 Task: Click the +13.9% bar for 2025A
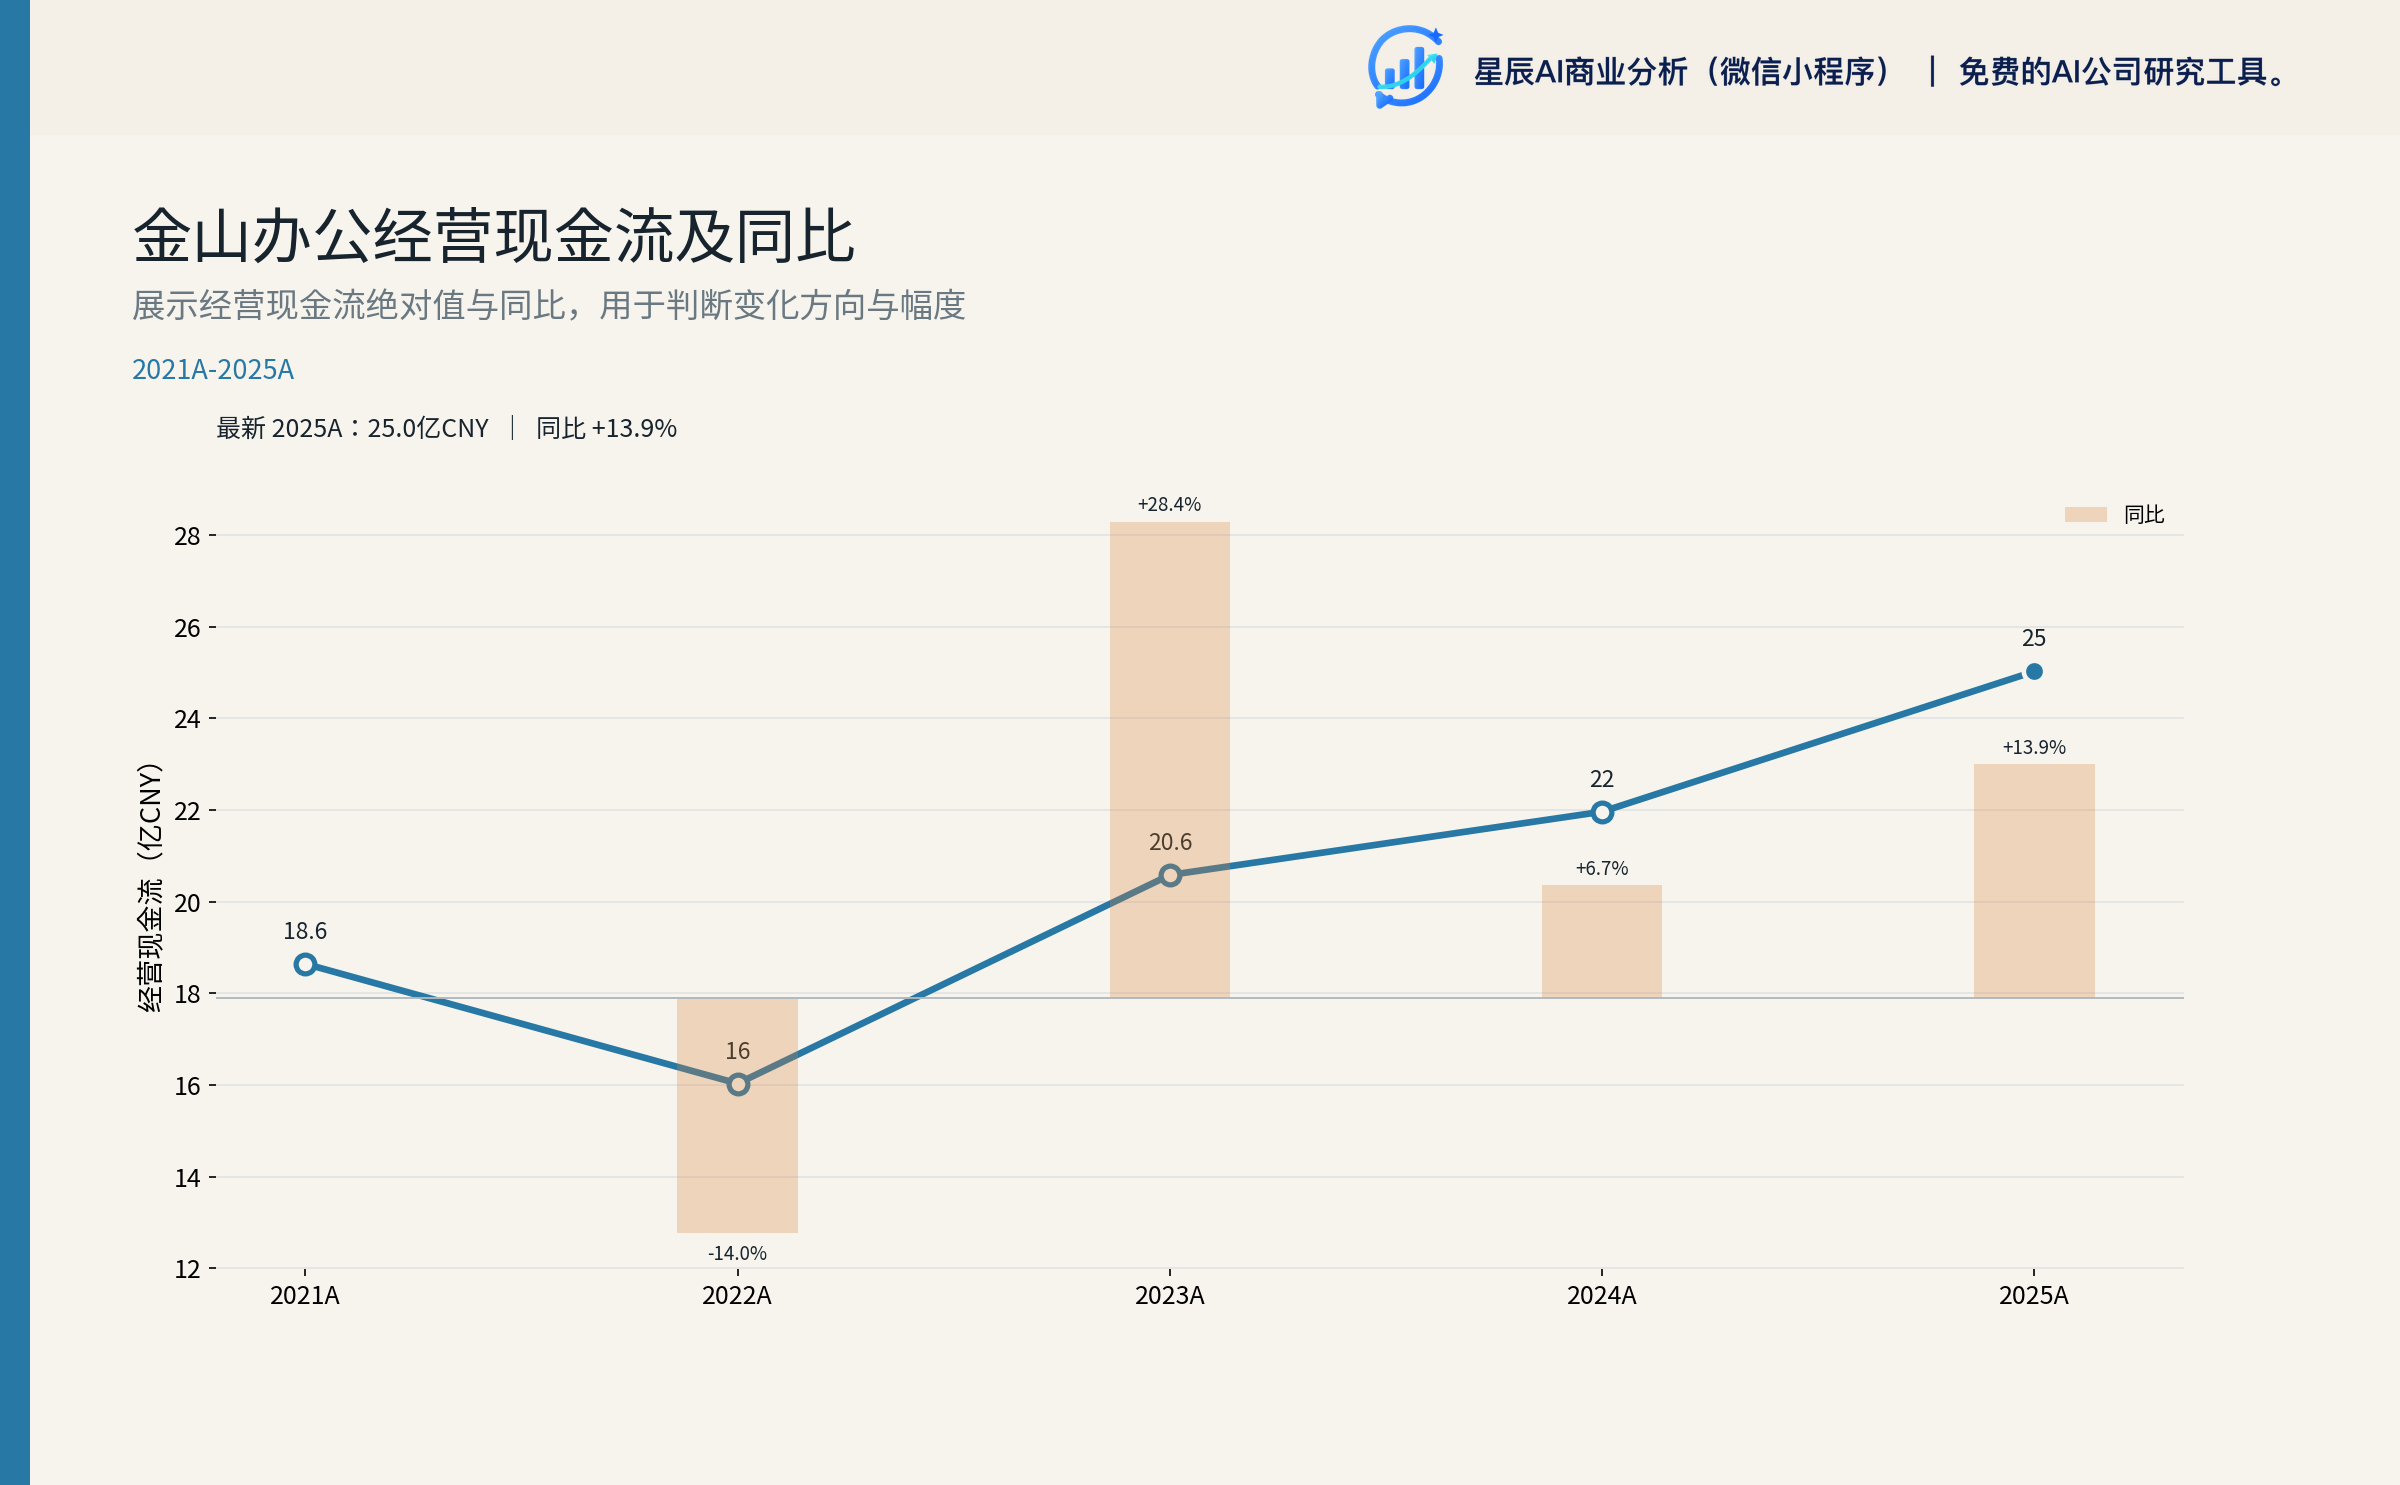point(2034,881)
